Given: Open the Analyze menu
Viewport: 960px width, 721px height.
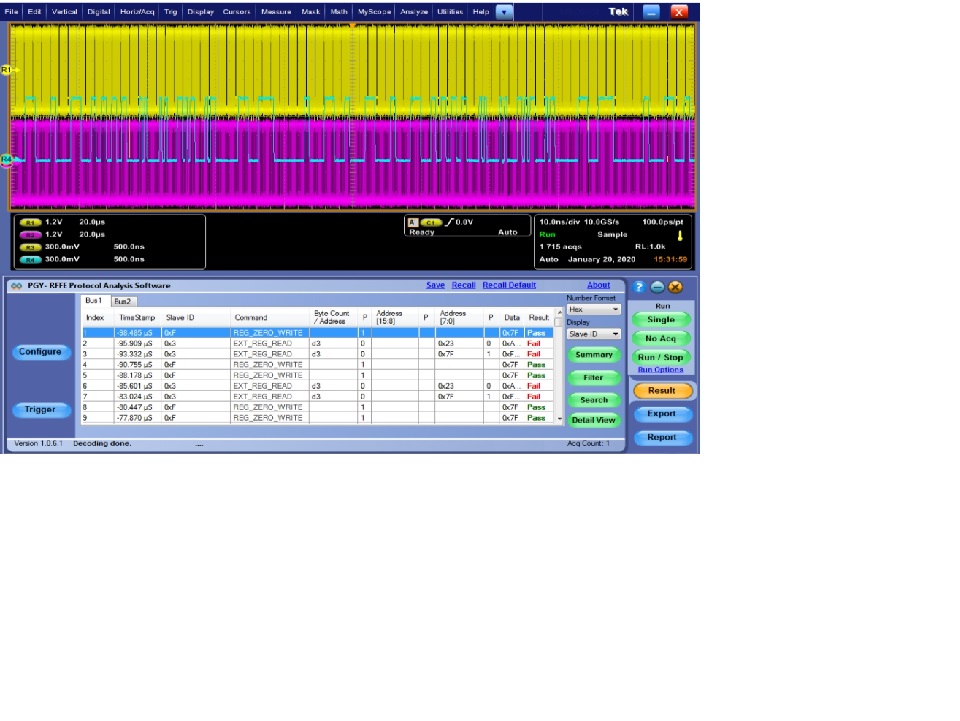Looking at the screenshot, I should 414,12.
